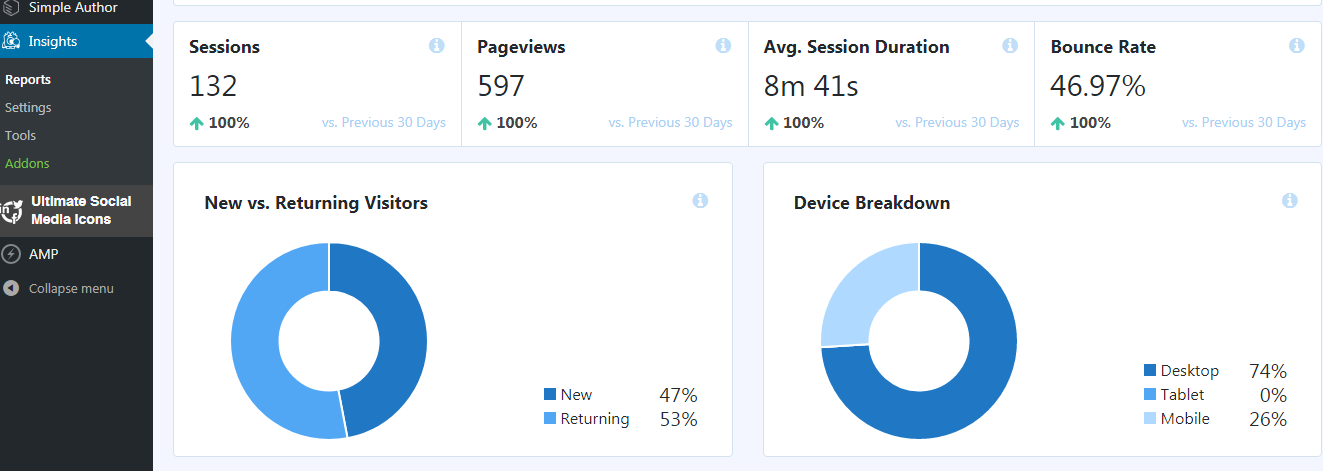
Task: Click the New 47% value
Action: click(678, 395)
